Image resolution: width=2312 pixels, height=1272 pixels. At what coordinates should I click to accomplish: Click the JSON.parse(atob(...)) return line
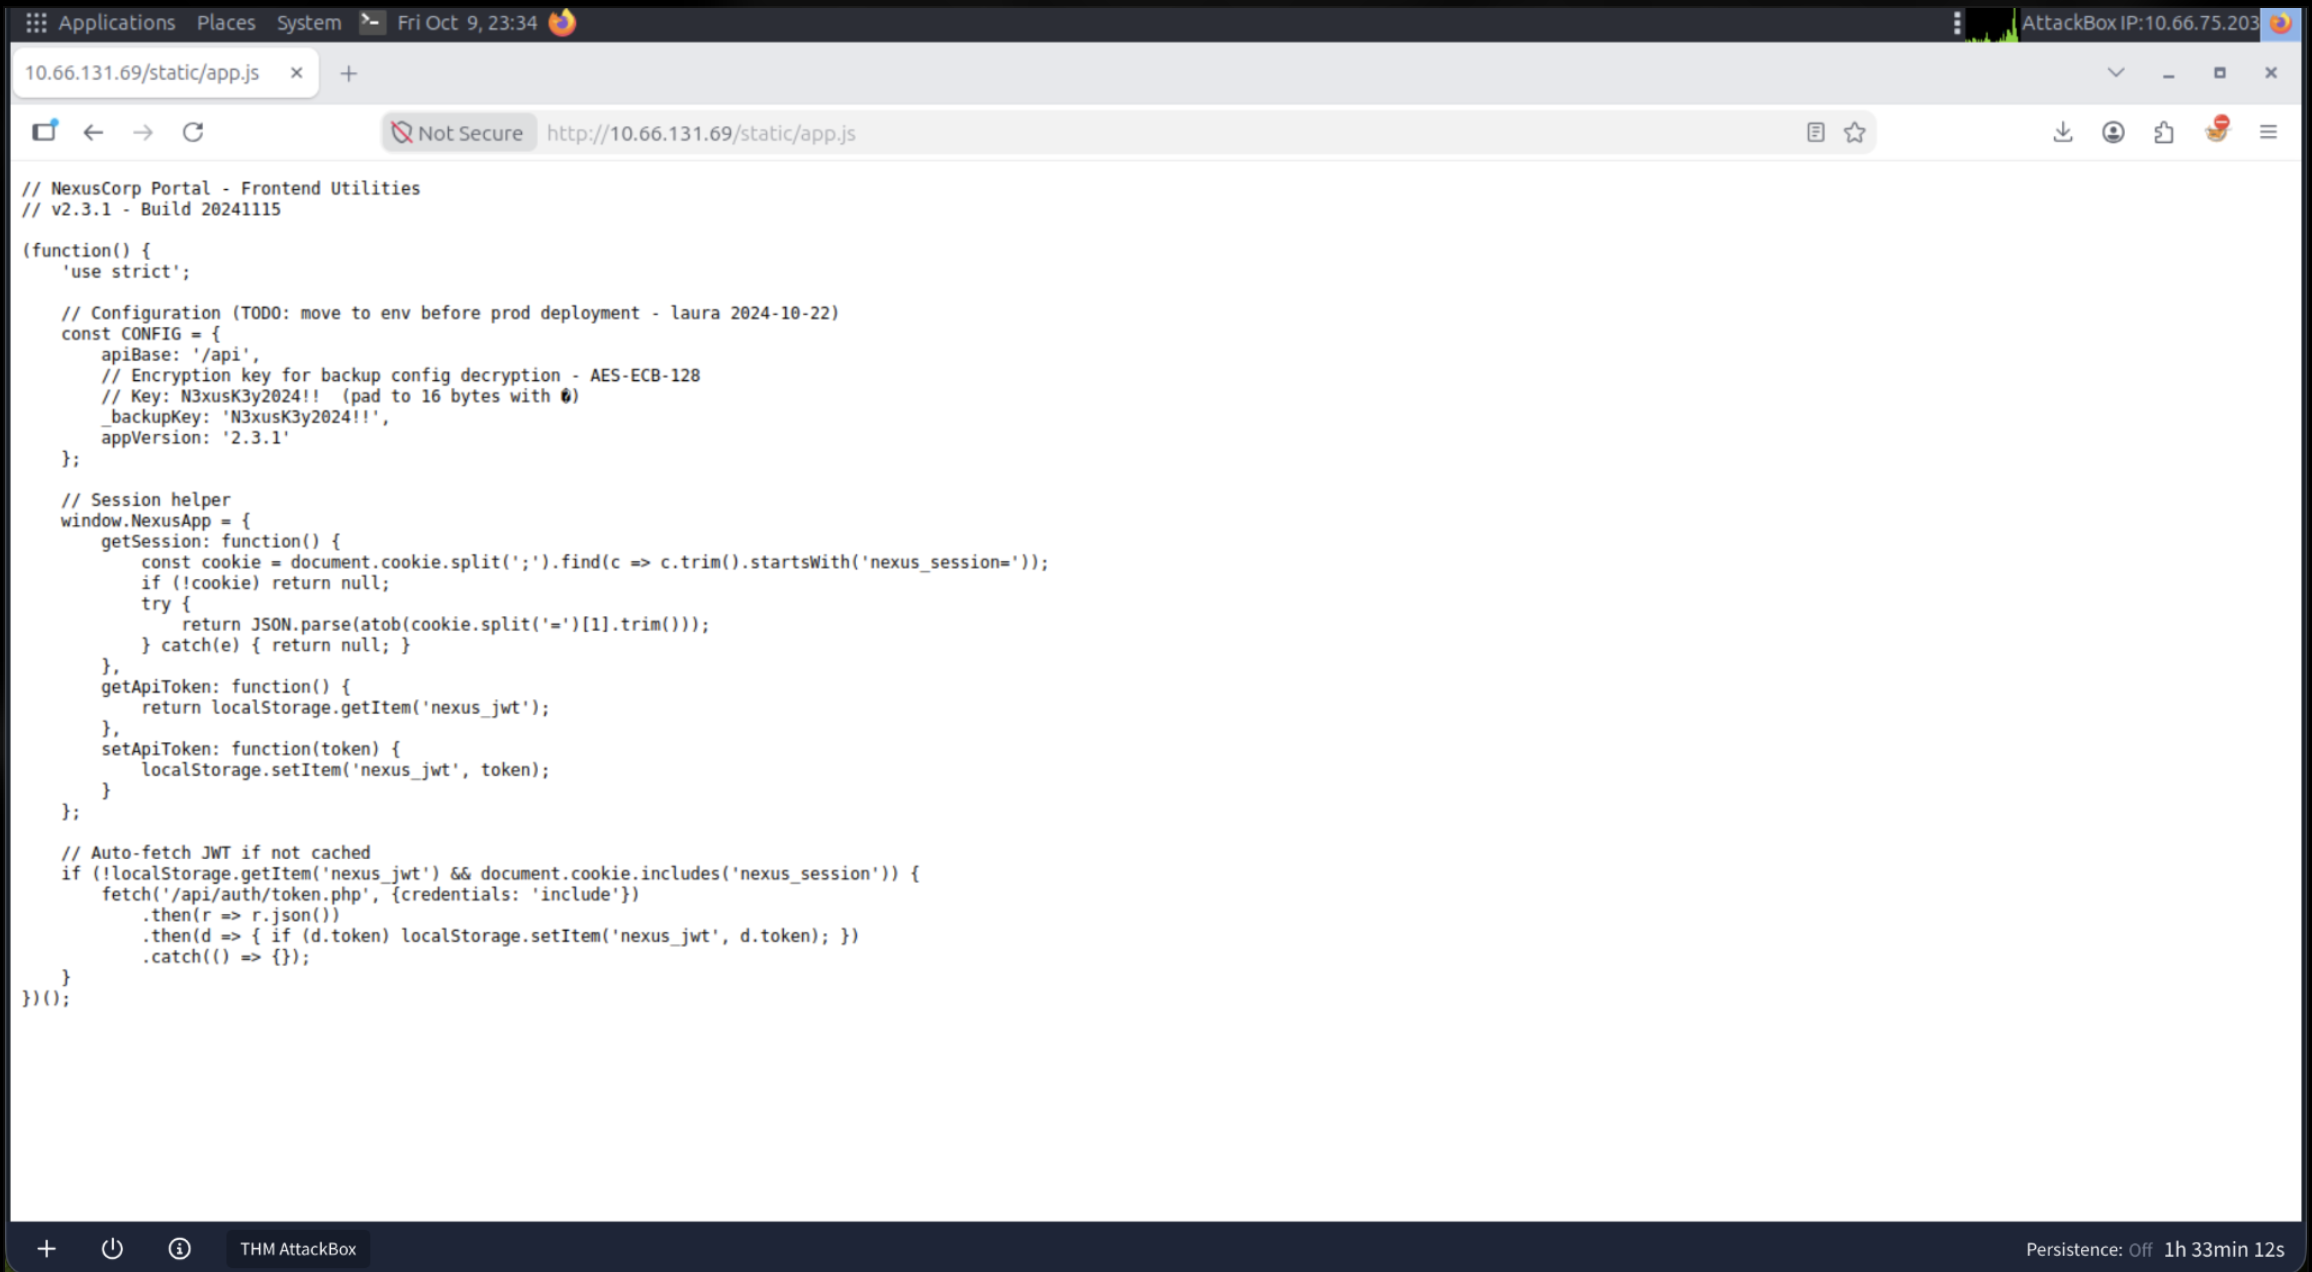(445, 624)
